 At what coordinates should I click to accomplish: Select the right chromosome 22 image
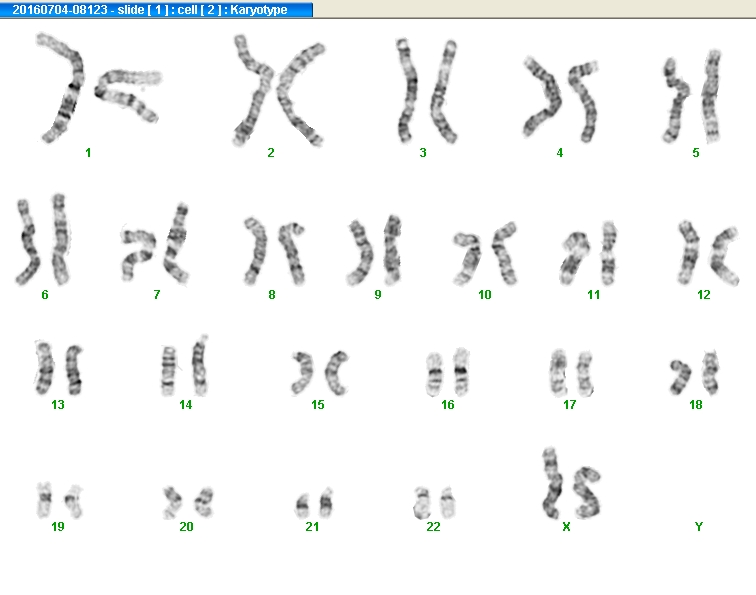[448, 502]
